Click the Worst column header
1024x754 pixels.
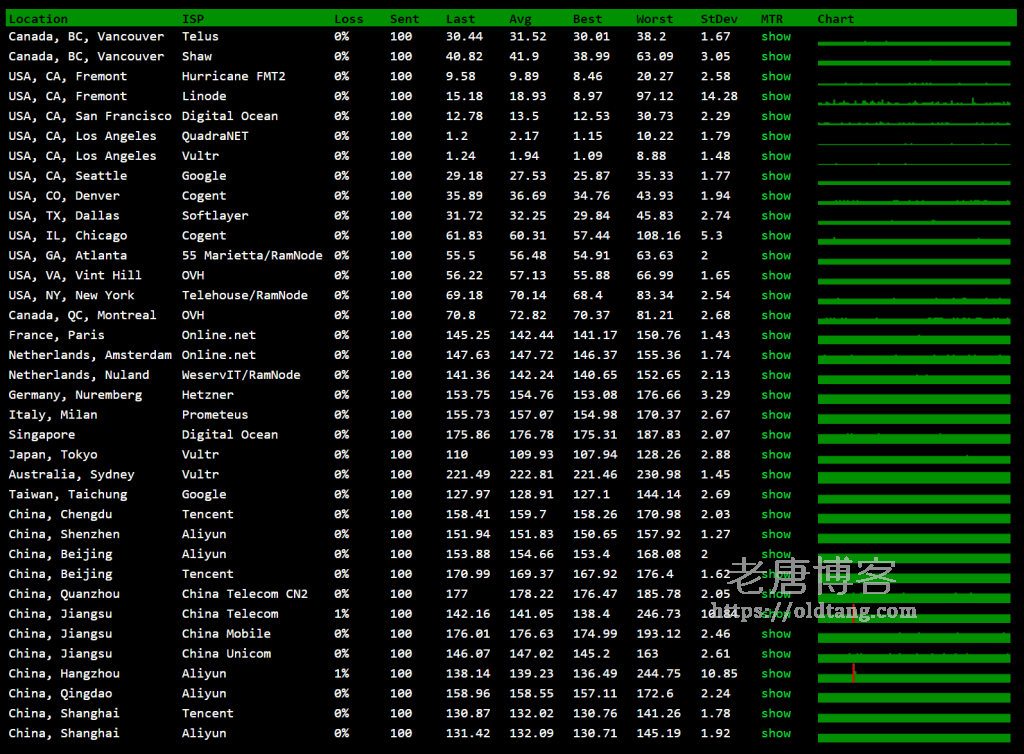tap(654, 19)
